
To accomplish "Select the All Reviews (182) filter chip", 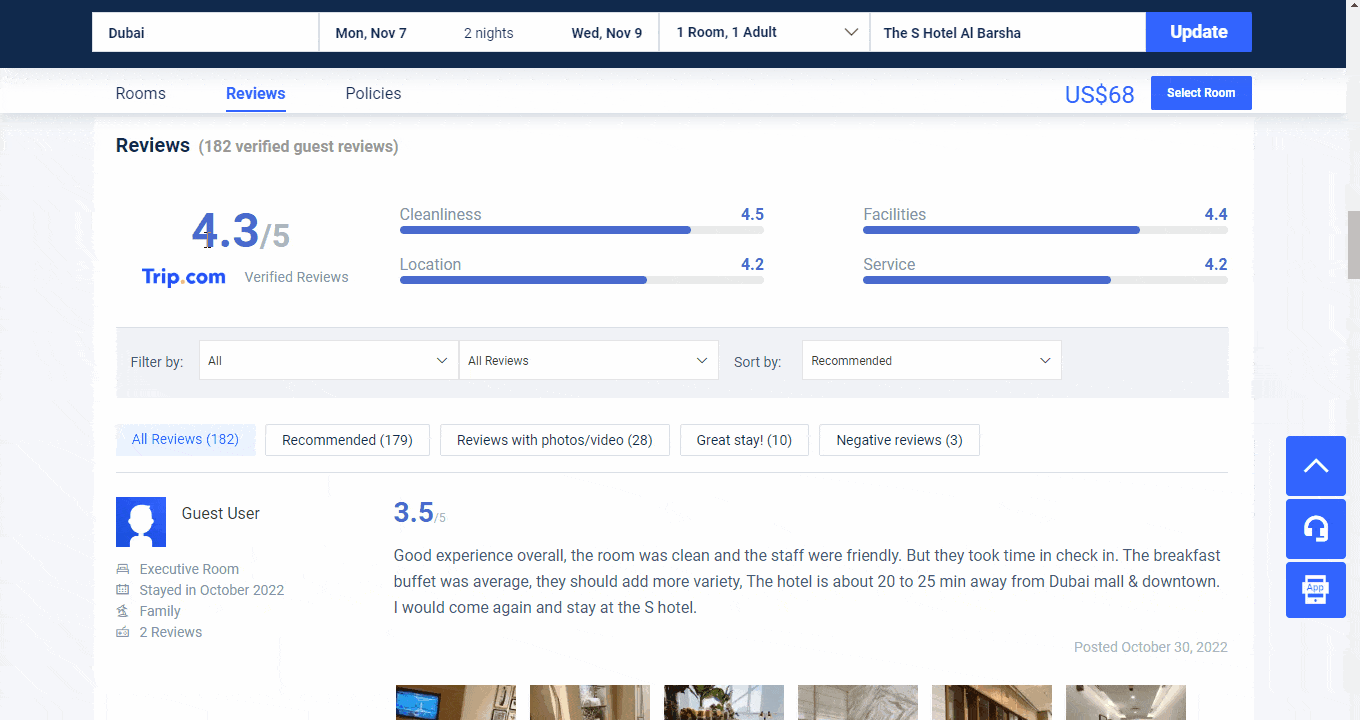I will [186, 439].
